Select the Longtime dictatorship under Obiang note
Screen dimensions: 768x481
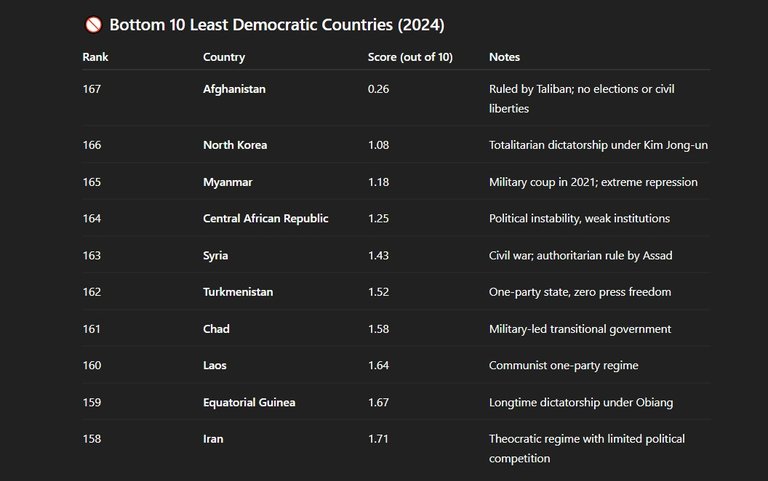tap(581, 403)
